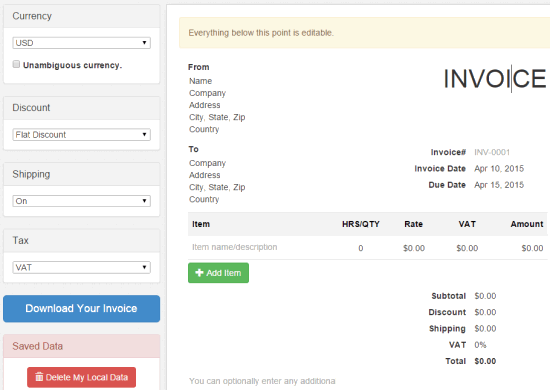This screenshot has width=550, height=390.
Task: Click the item Rate $0.00 cell
Action: 414,248
